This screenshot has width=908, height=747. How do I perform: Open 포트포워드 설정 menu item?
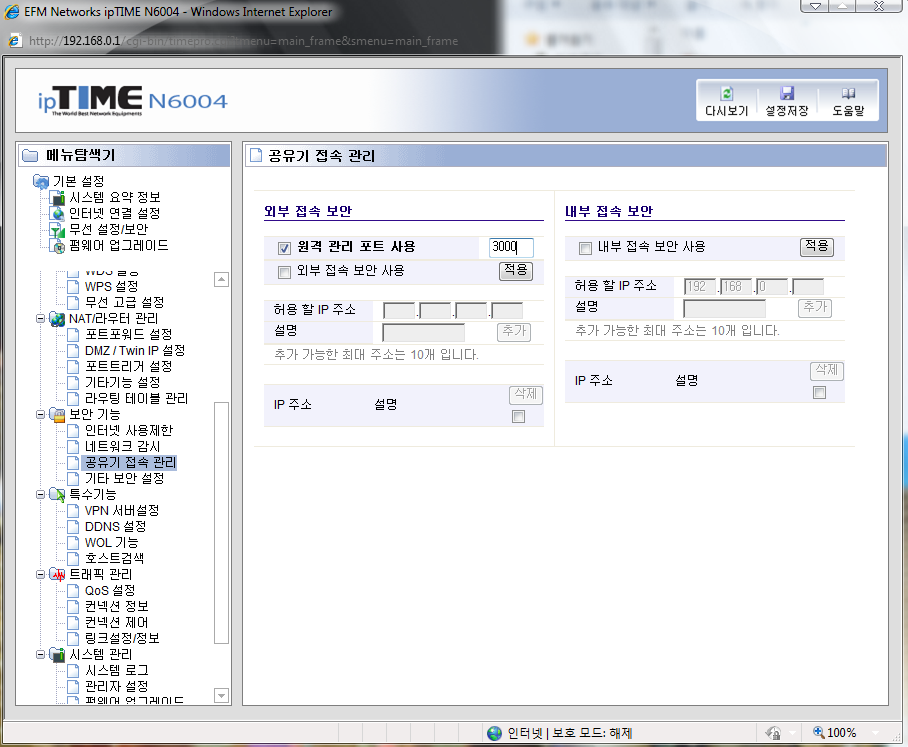click(129, 335)
